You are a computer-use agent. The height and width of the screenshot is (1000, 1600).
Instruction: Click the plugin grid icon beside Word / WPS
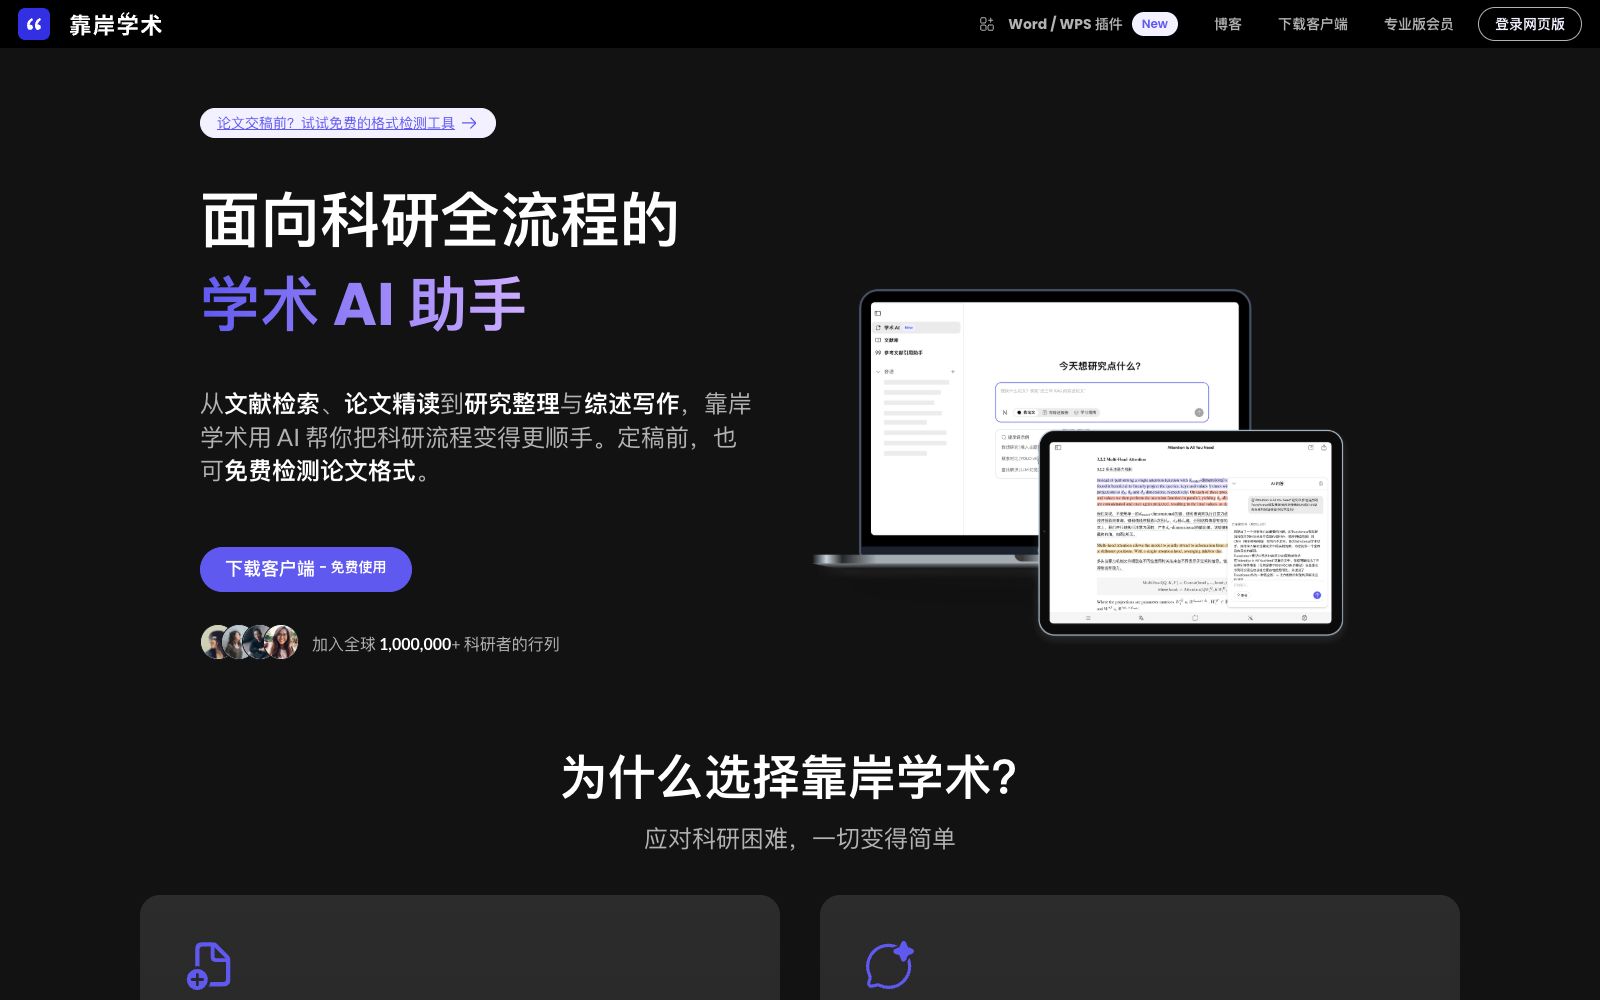(987, 24)
